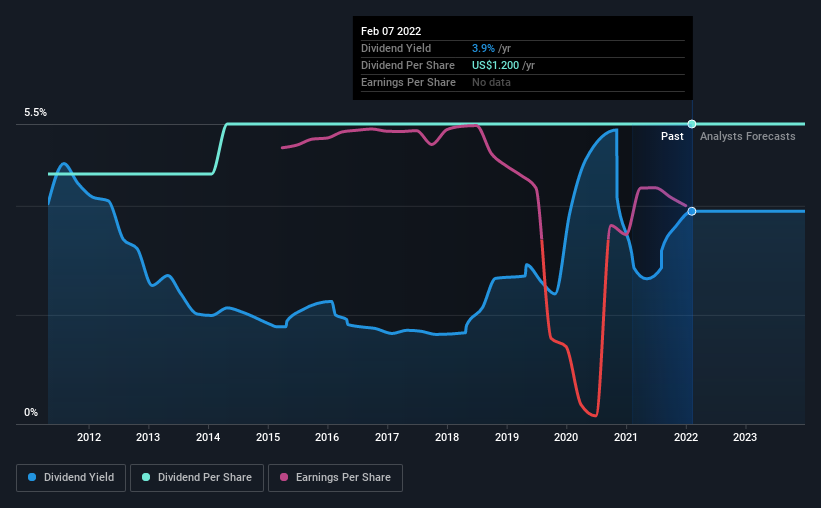The image size is (821, 508).
Task: Click the 2018 x-axis year label
Action: (447, 437)
